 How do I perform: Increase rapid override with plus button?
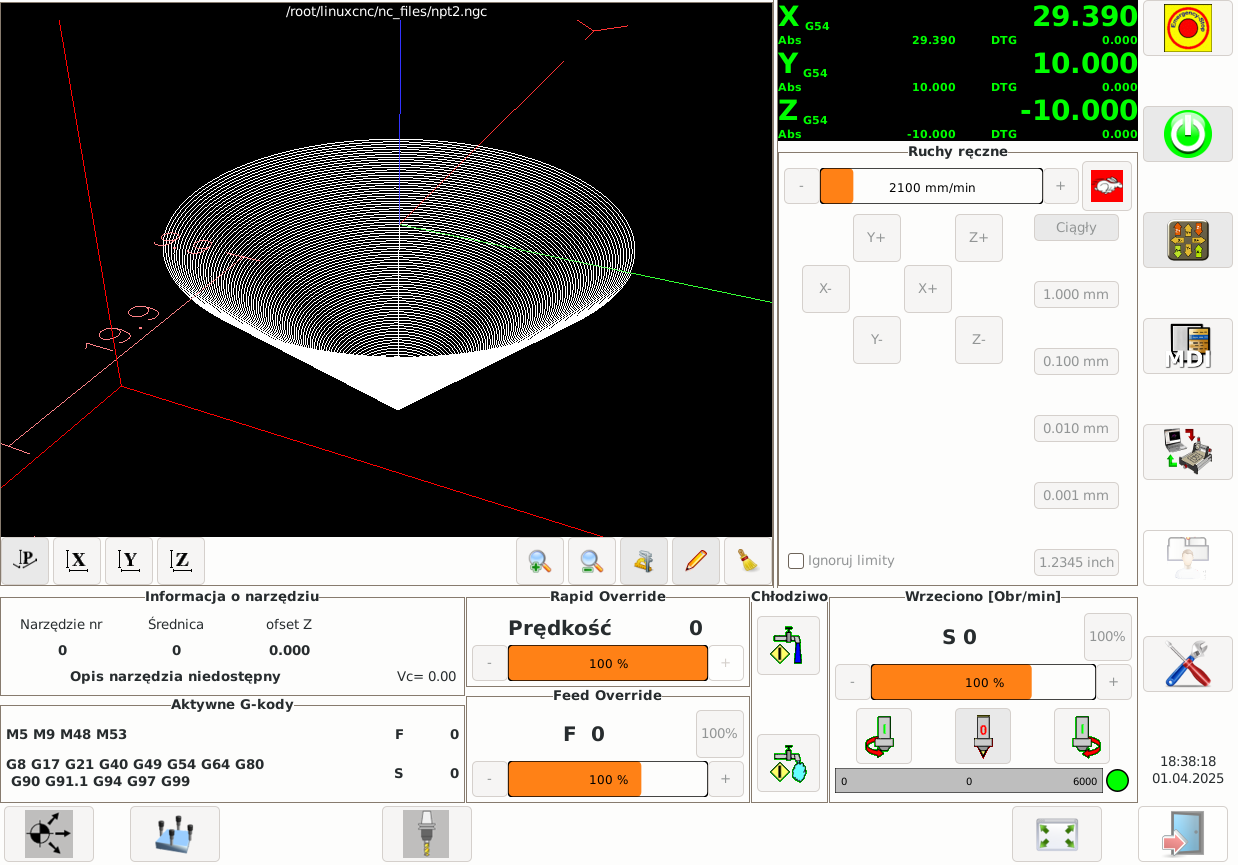[726, 663]
